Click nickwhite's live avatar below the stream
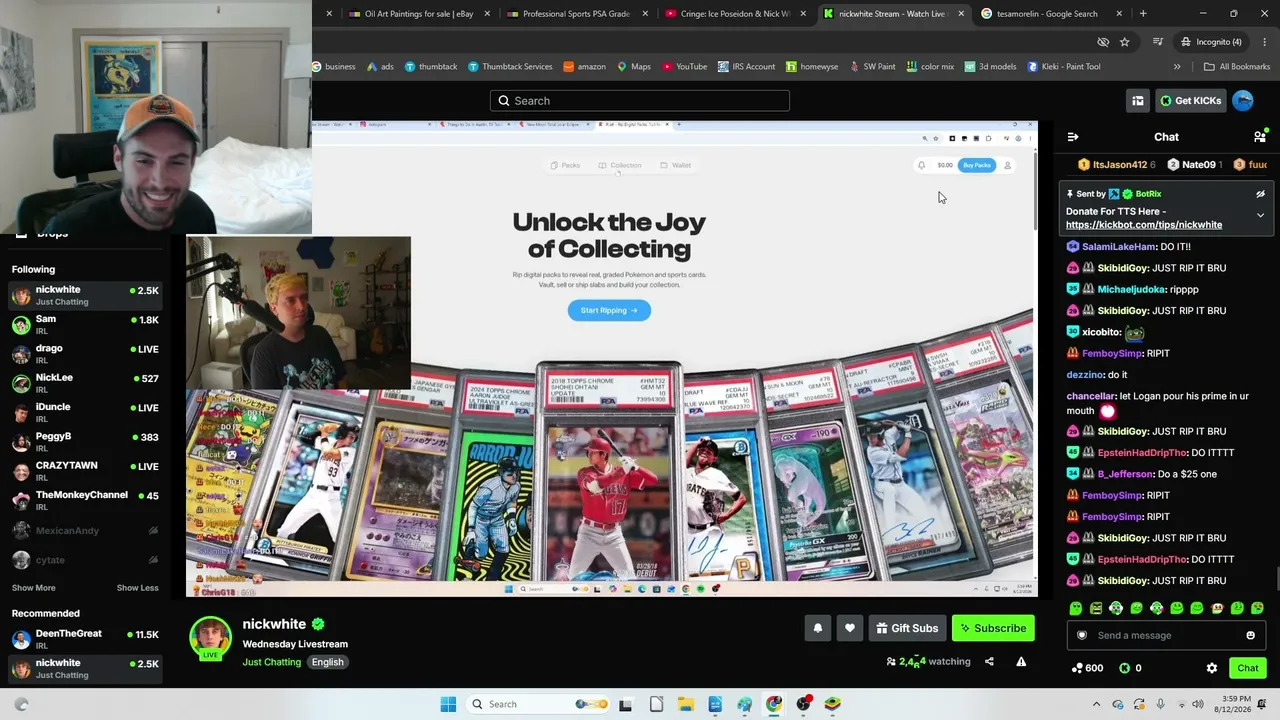Viewport: 1280px width, 720px height. coord(210,639)
